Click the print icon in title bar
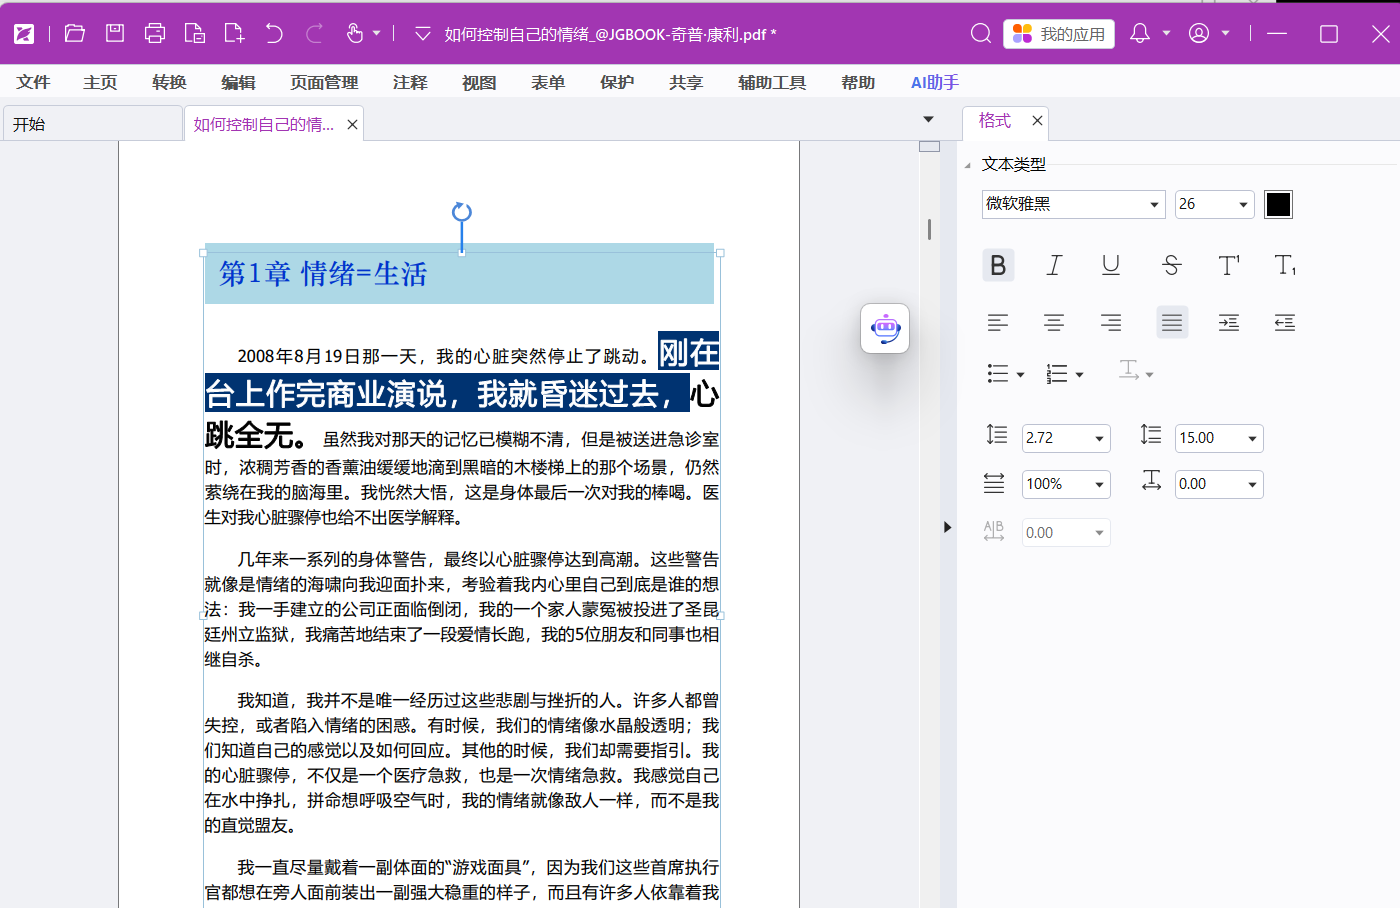This screenshot has height=908, width=1400. pos(155,34)
